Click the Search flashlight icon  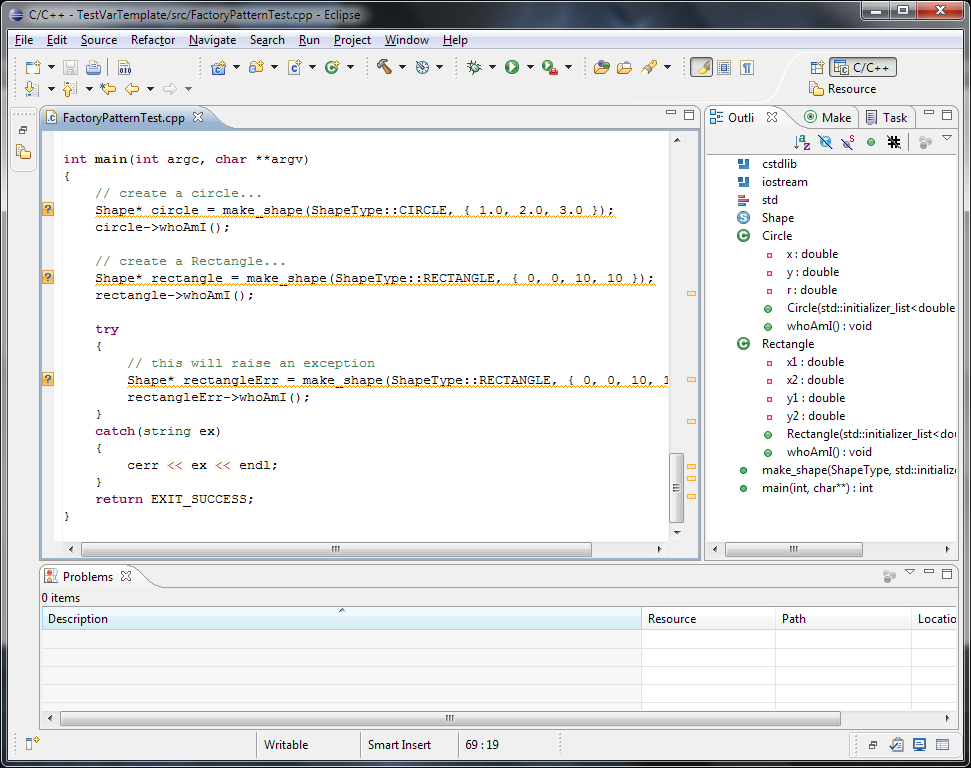point(649,67)
